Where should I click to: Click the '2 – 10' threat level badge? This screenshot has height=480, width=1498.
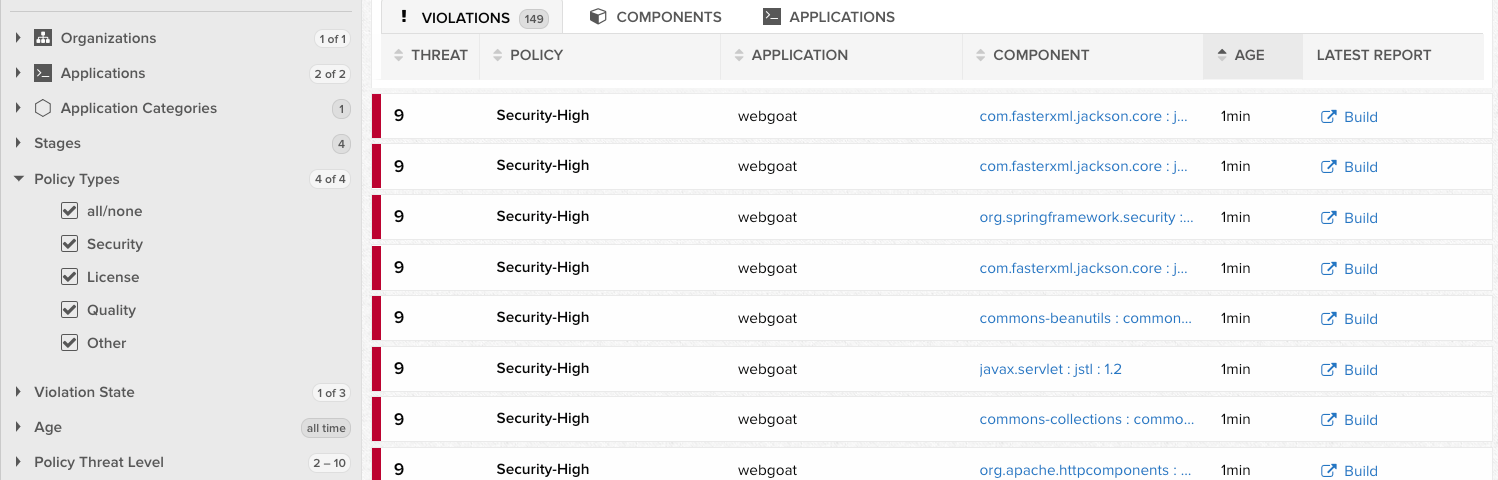click(328, 463)
